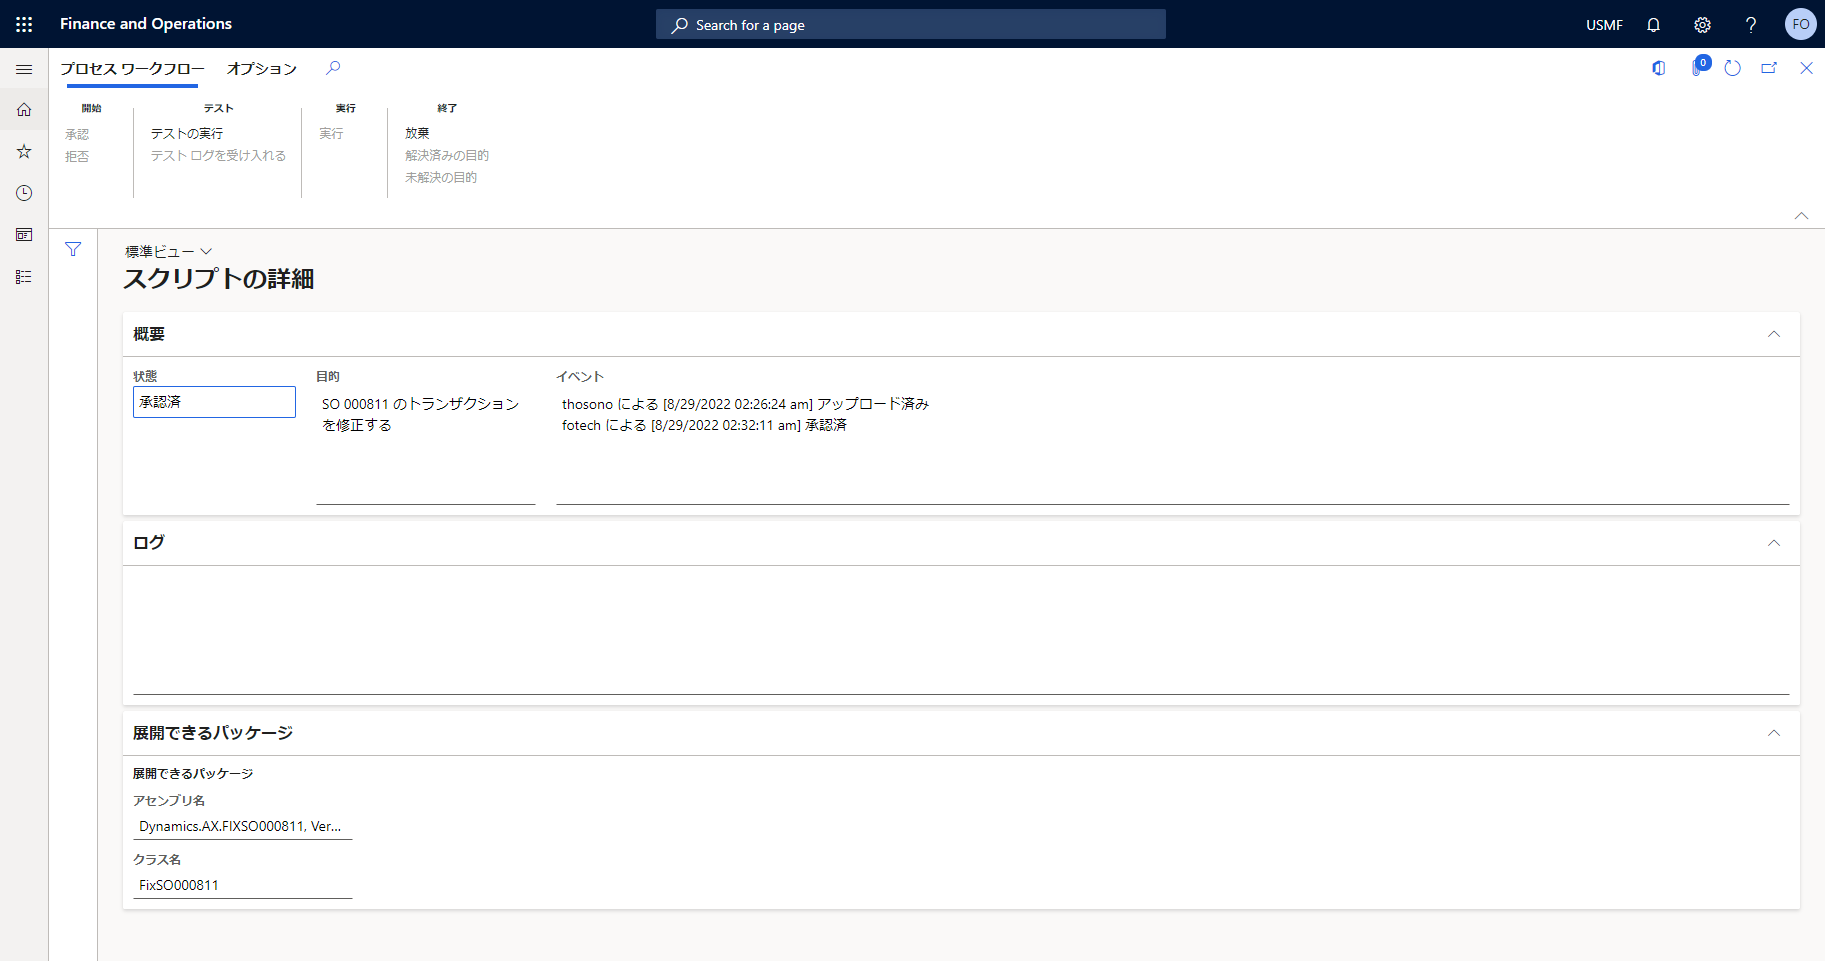
Task: Click テストの実行 button
Action: (187, 133)
